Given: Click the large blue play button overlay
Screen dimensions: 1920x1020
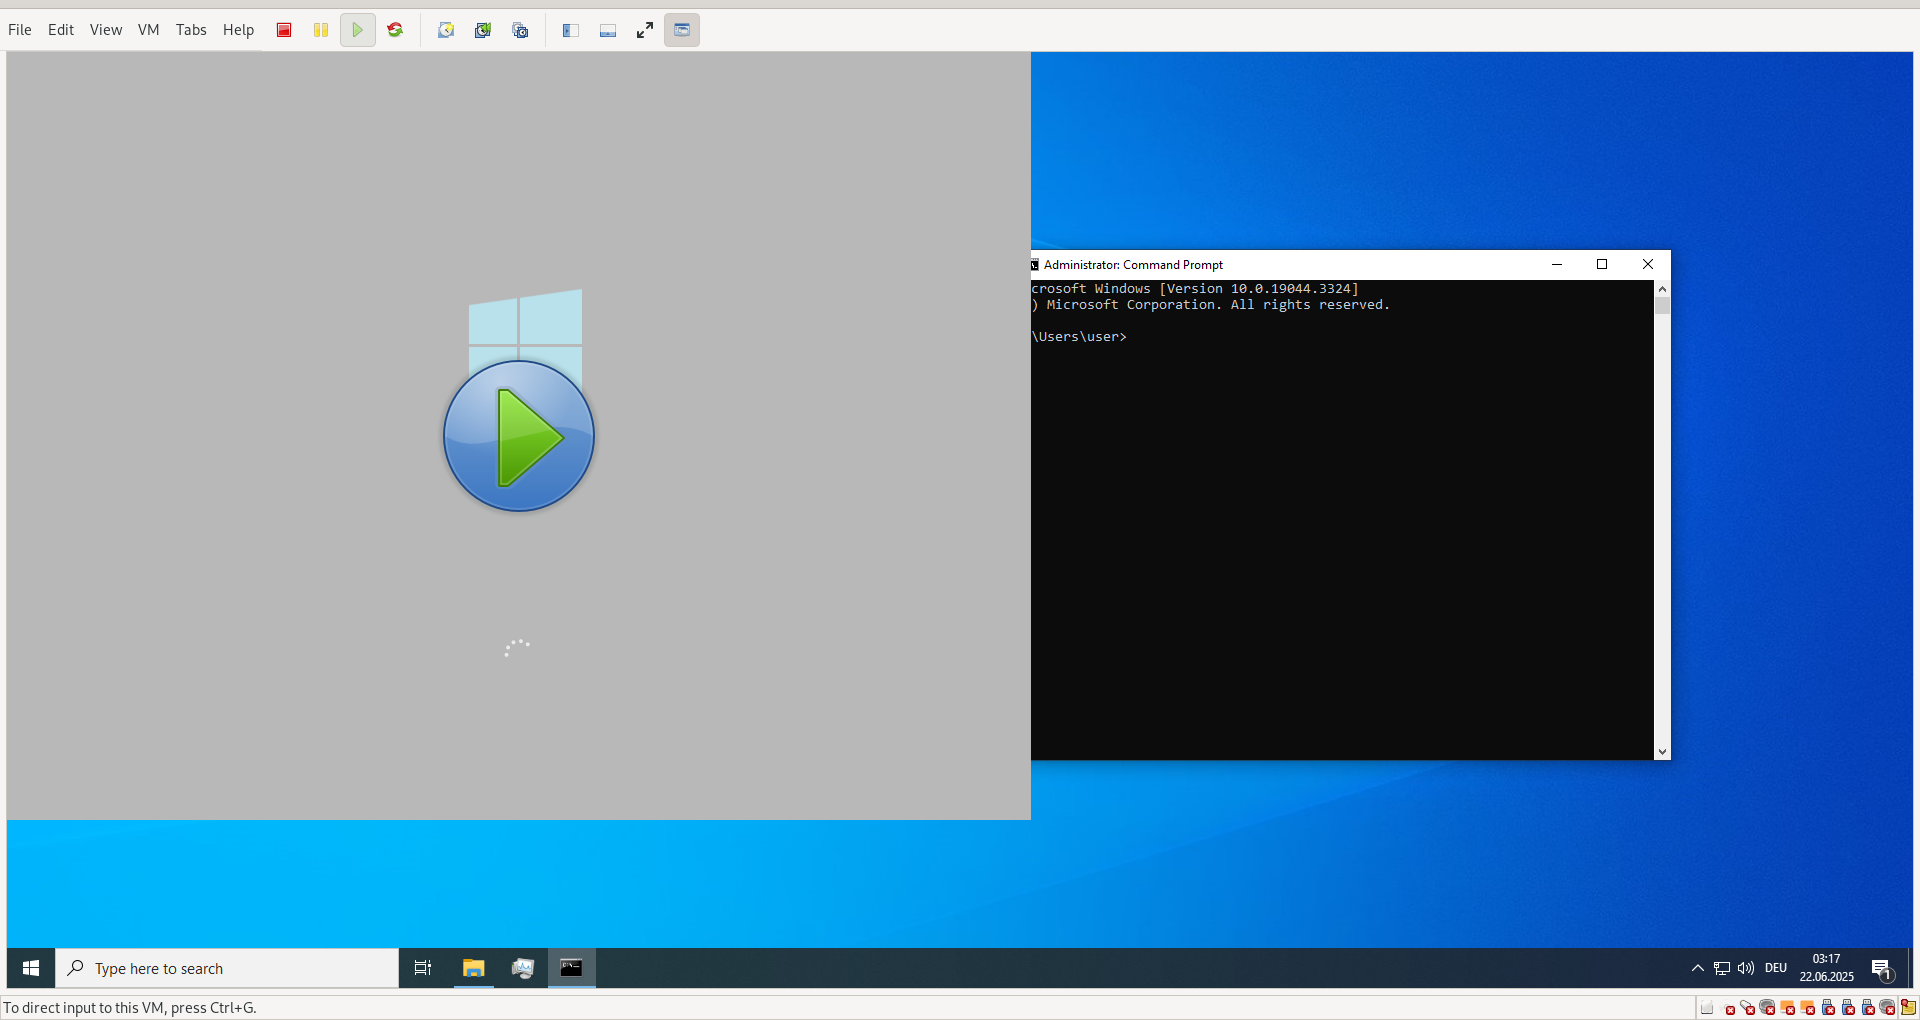Looking at the screenshot, I should tap(519, 436).
